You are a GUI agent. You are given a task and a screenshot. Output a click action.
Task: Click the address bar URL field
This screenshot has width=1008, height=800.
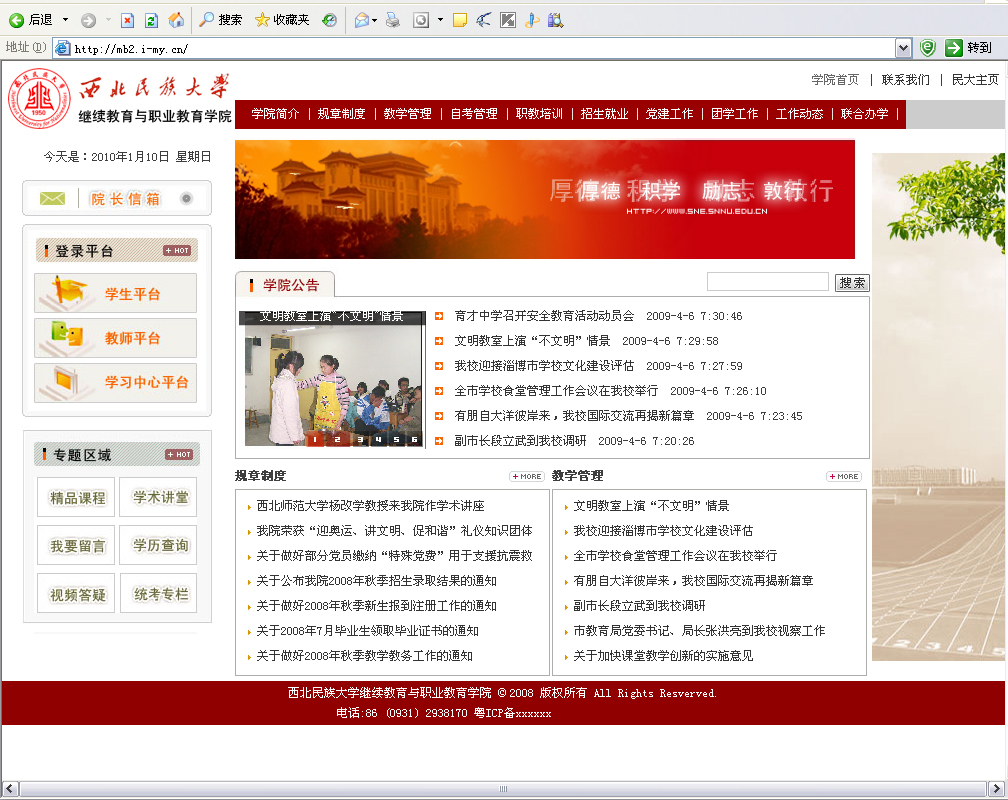point(476,48)
